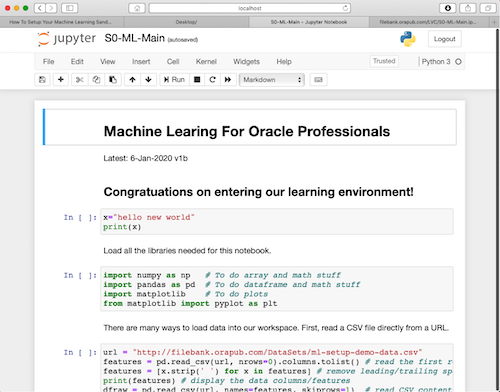Open the Markdown cell type dropdown
Image resolution: width=500 pixels, height=392 pixels.
(x=272, y=80)
